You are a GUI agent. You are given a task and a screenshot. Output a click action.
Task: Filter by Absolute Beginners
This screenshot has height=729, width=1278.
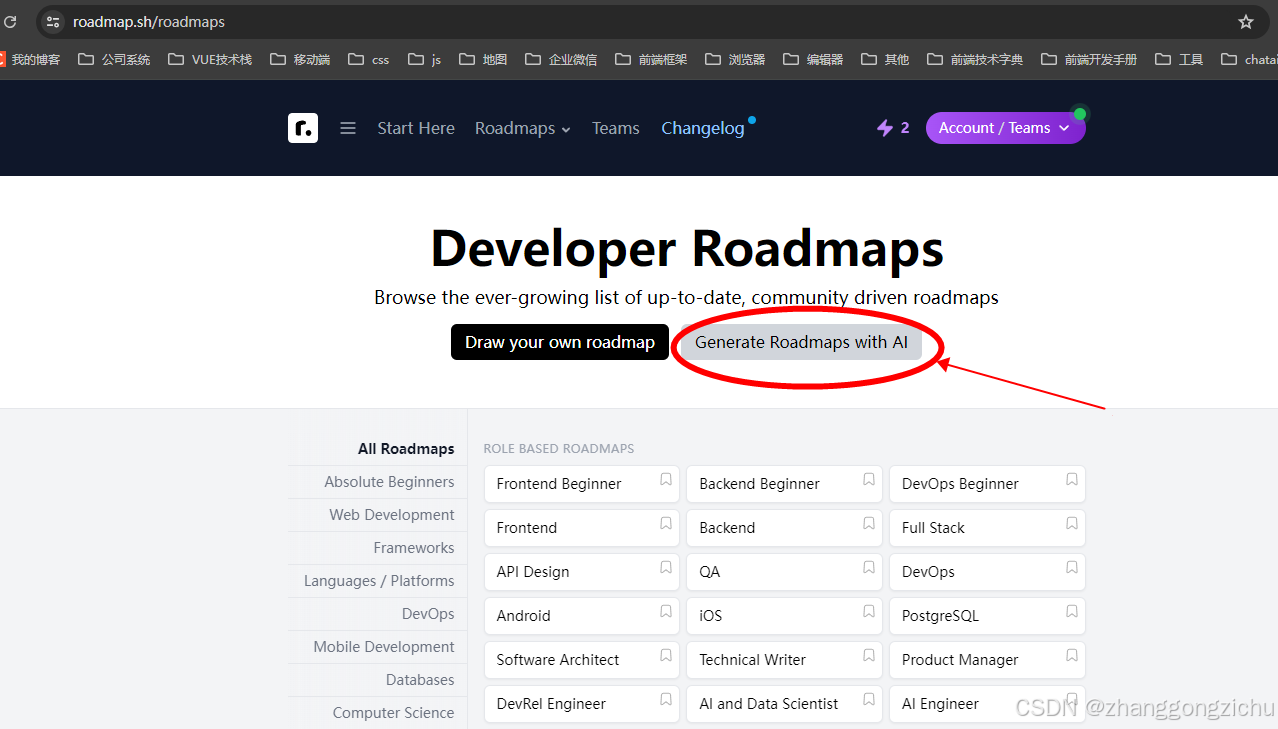click(x=389, y=482)
